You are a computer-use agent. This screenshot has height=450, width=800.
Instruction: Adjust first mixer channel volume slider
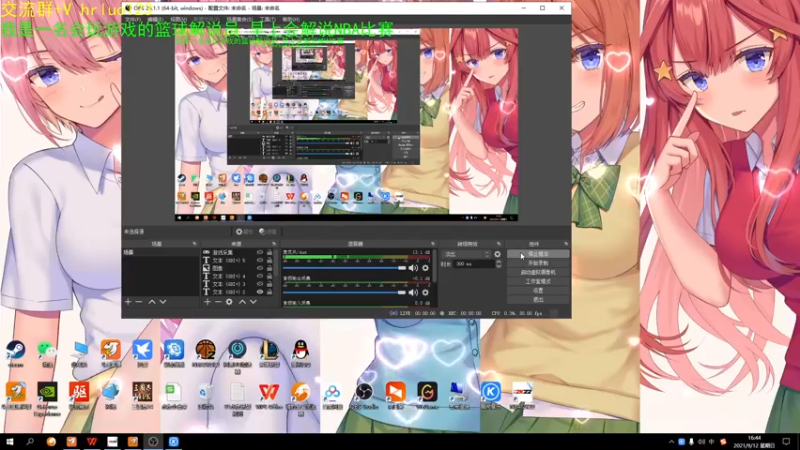pos(344,268)
